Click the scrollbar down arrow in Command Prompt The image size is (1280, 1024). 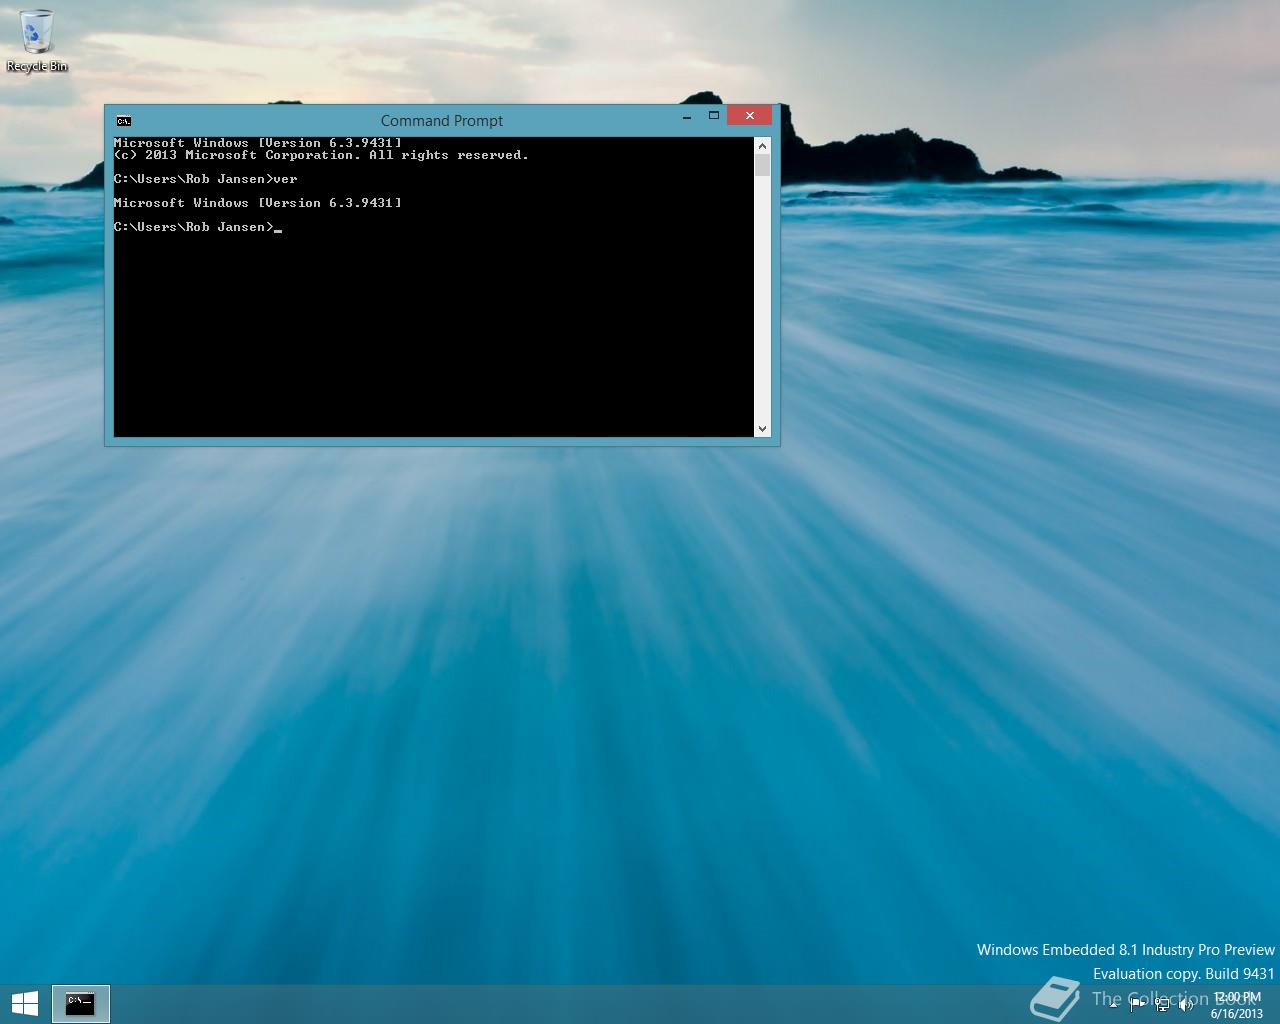pyautogui.click(x=762, y=429)
